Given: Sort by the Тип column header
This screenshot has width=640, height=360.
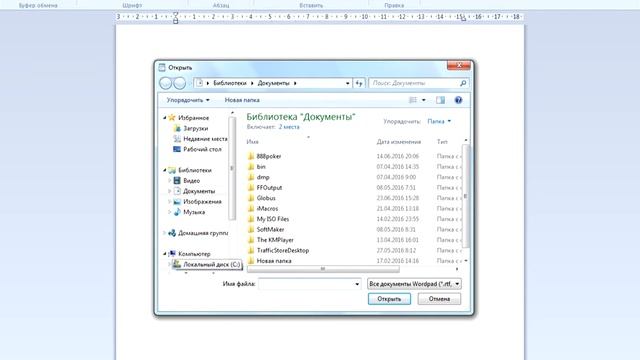Looking at the screenshot, I should (442, 142).
